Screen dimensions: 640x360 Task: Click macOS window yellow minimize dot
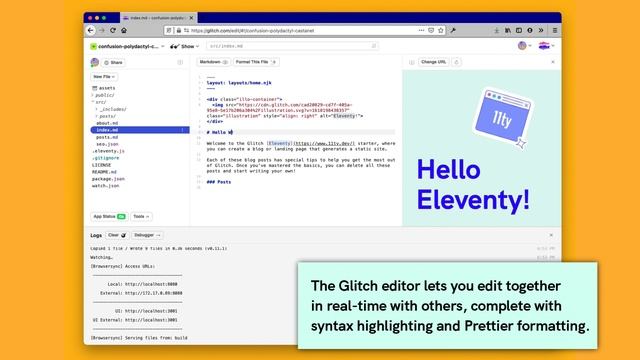click(x=97, y=18)
